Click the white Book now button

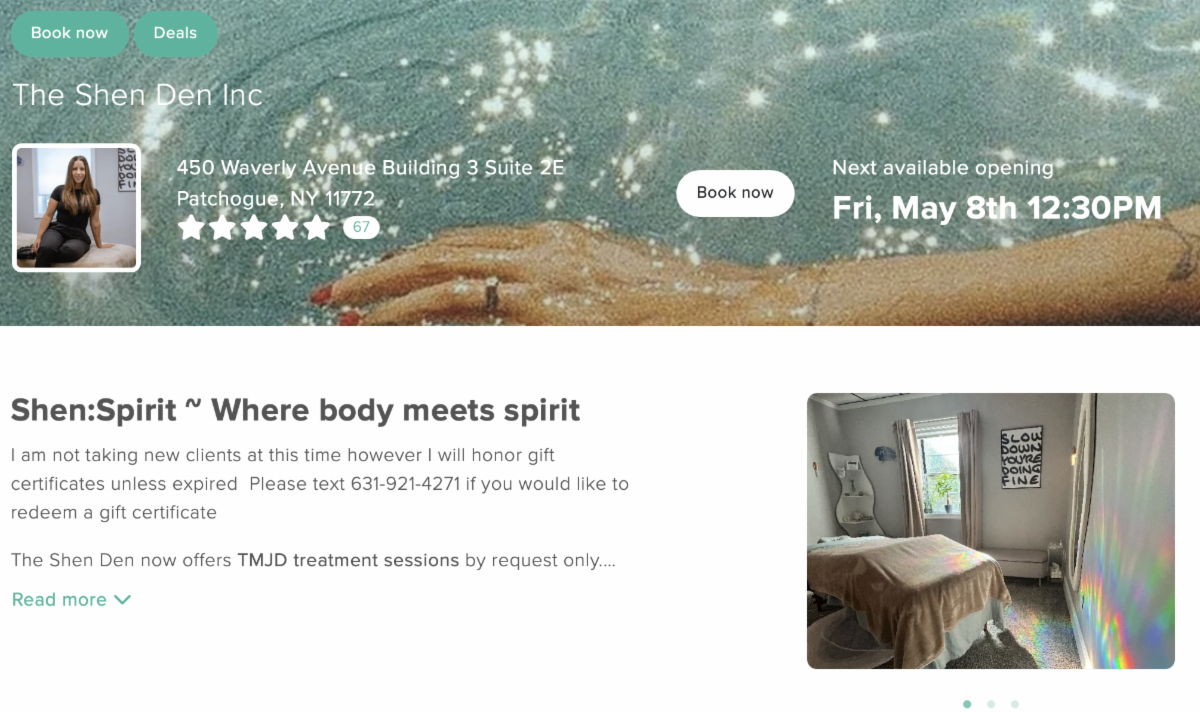[x=735, y=193]
